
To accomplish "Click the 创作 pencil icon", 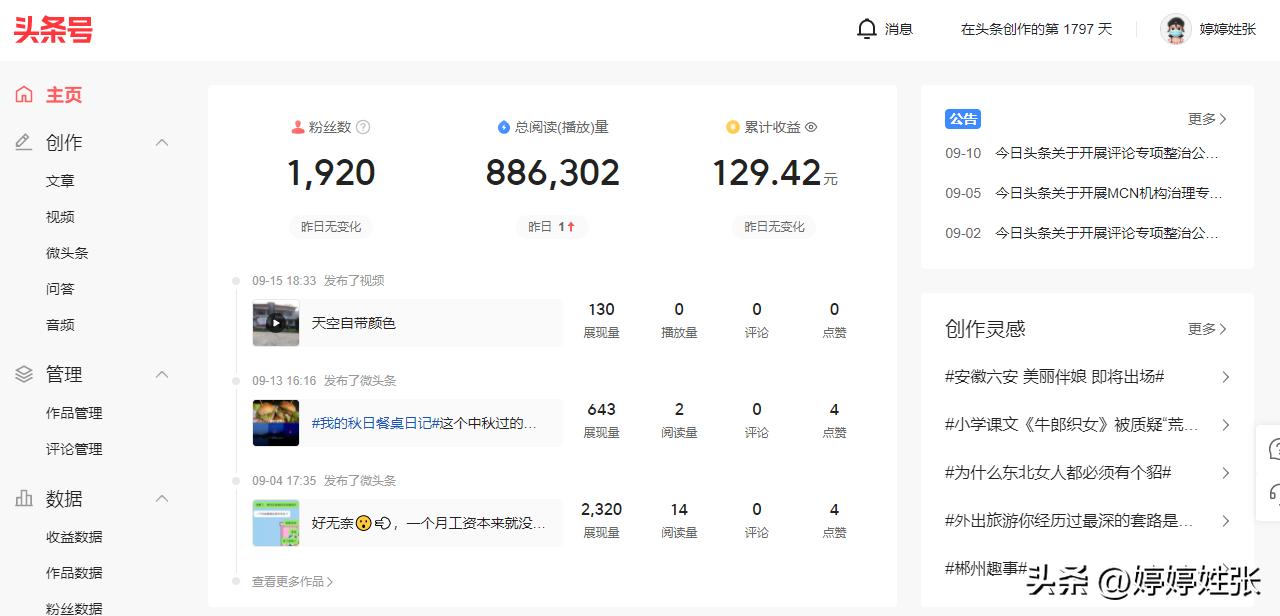I will coord(24,143).
